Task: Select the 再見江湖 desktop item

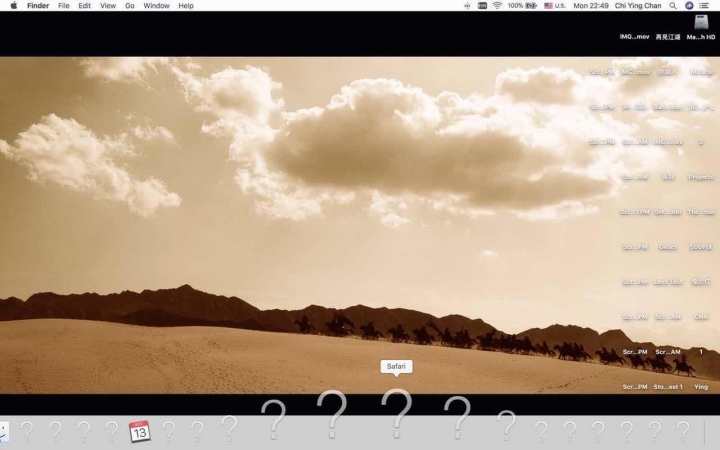Action: [668, 37]
